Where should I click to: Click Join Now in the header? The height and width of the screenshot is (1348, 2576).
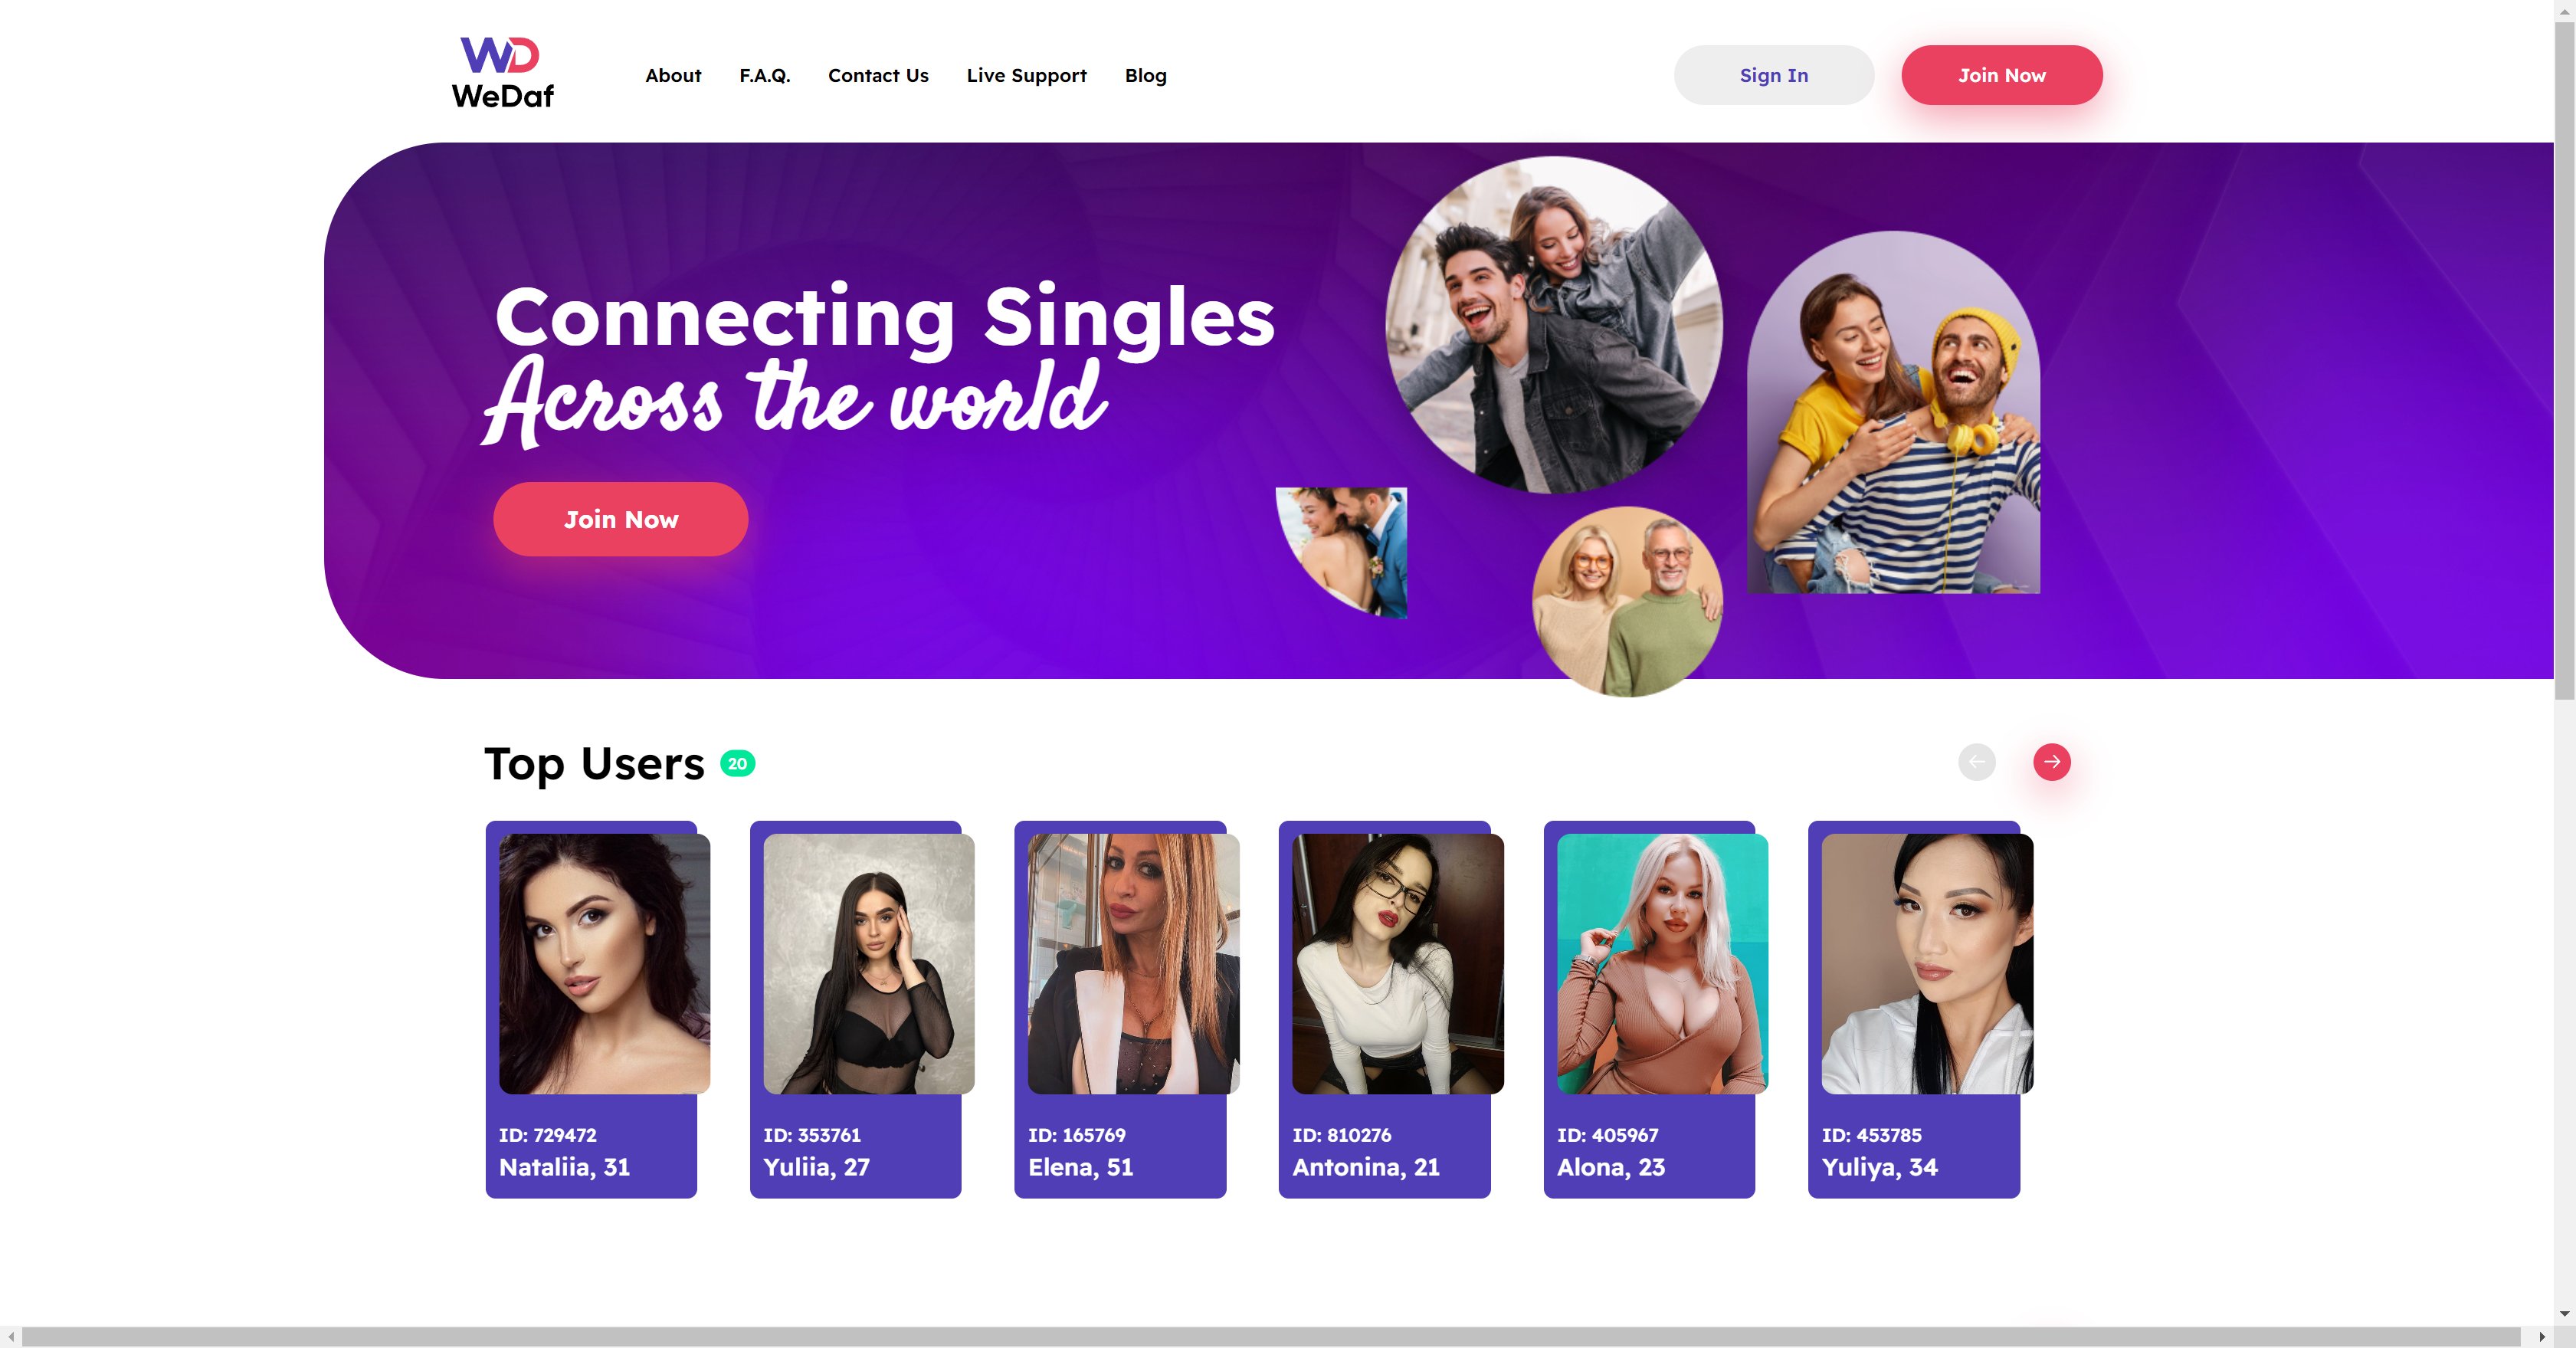click(2001, 75)
